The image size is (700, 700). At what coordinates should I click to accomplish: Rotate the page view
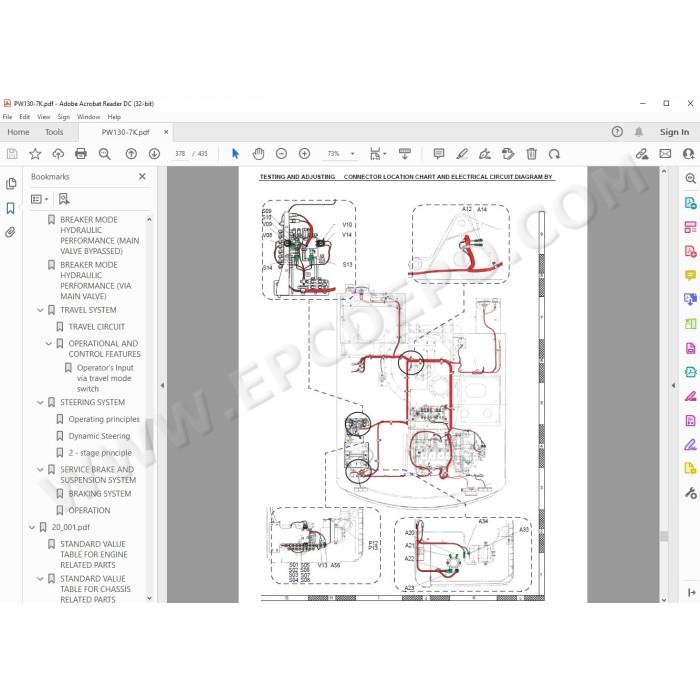554,154
